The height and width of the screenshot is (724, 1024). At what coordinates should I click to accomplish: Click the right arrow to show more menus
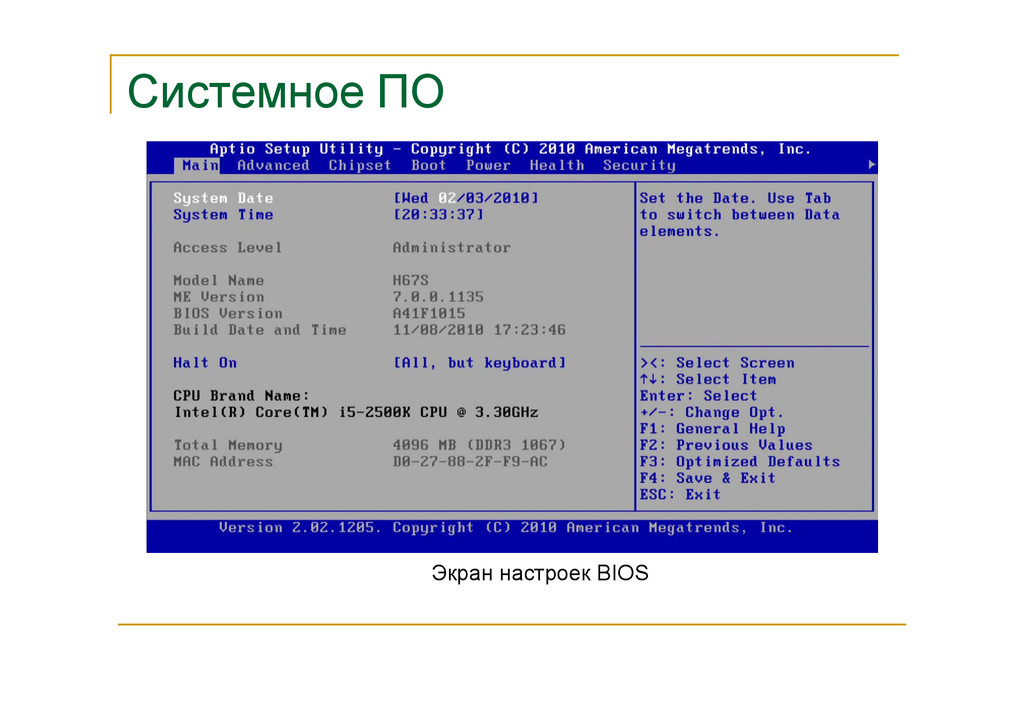872,165
